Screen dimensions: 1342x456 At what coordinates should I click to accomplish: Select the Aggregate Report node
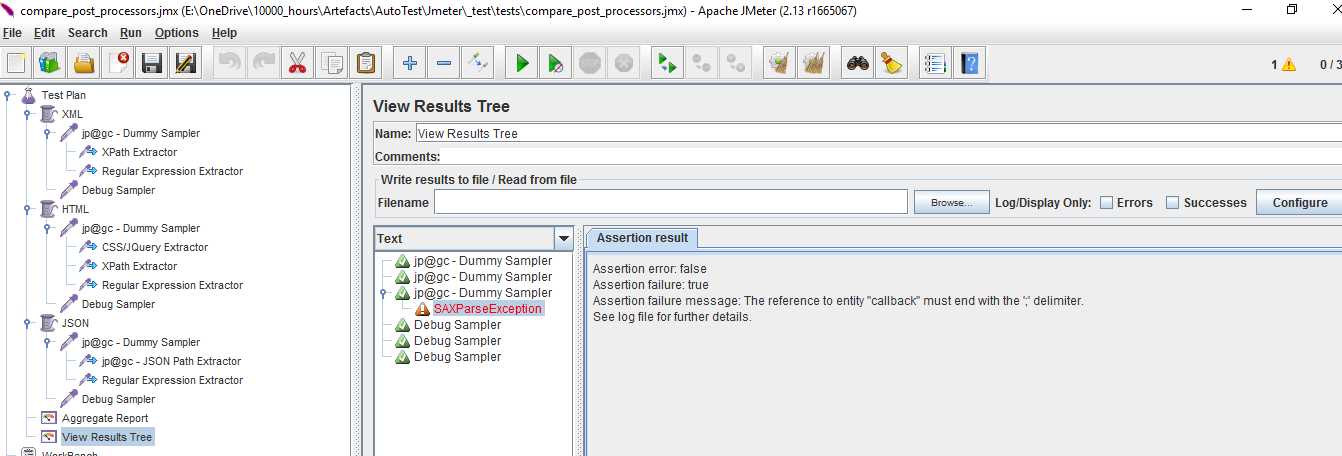click(105, 418)
